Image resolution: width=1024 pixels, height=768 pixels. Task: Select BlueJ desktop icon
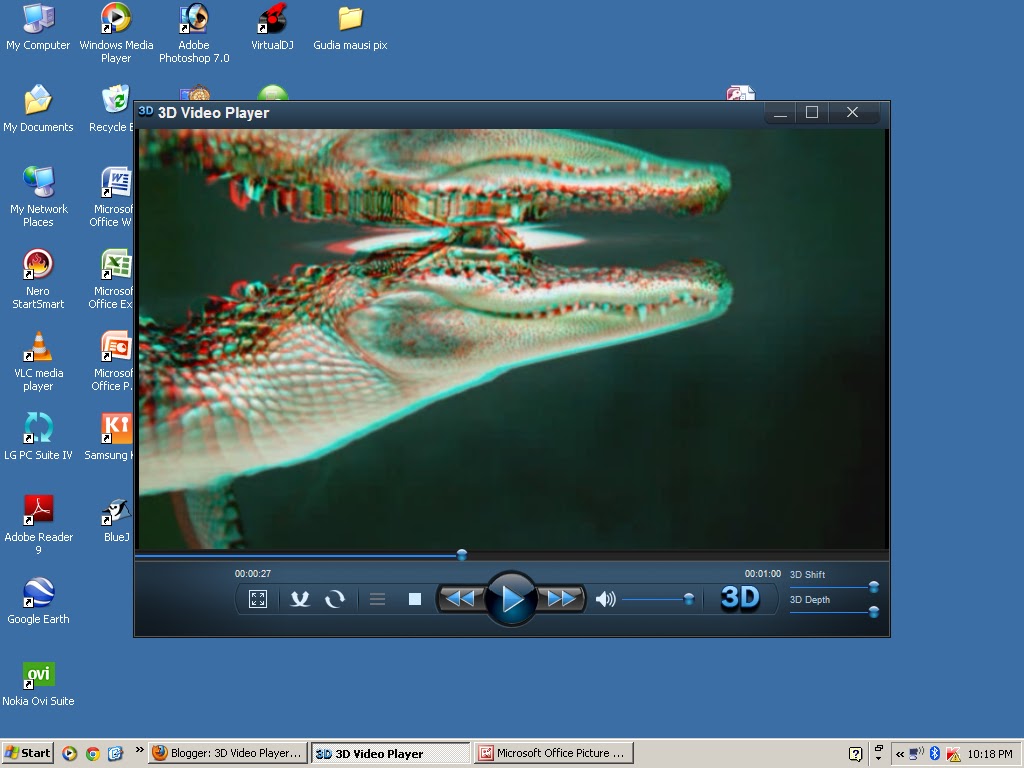click(116, 519)
